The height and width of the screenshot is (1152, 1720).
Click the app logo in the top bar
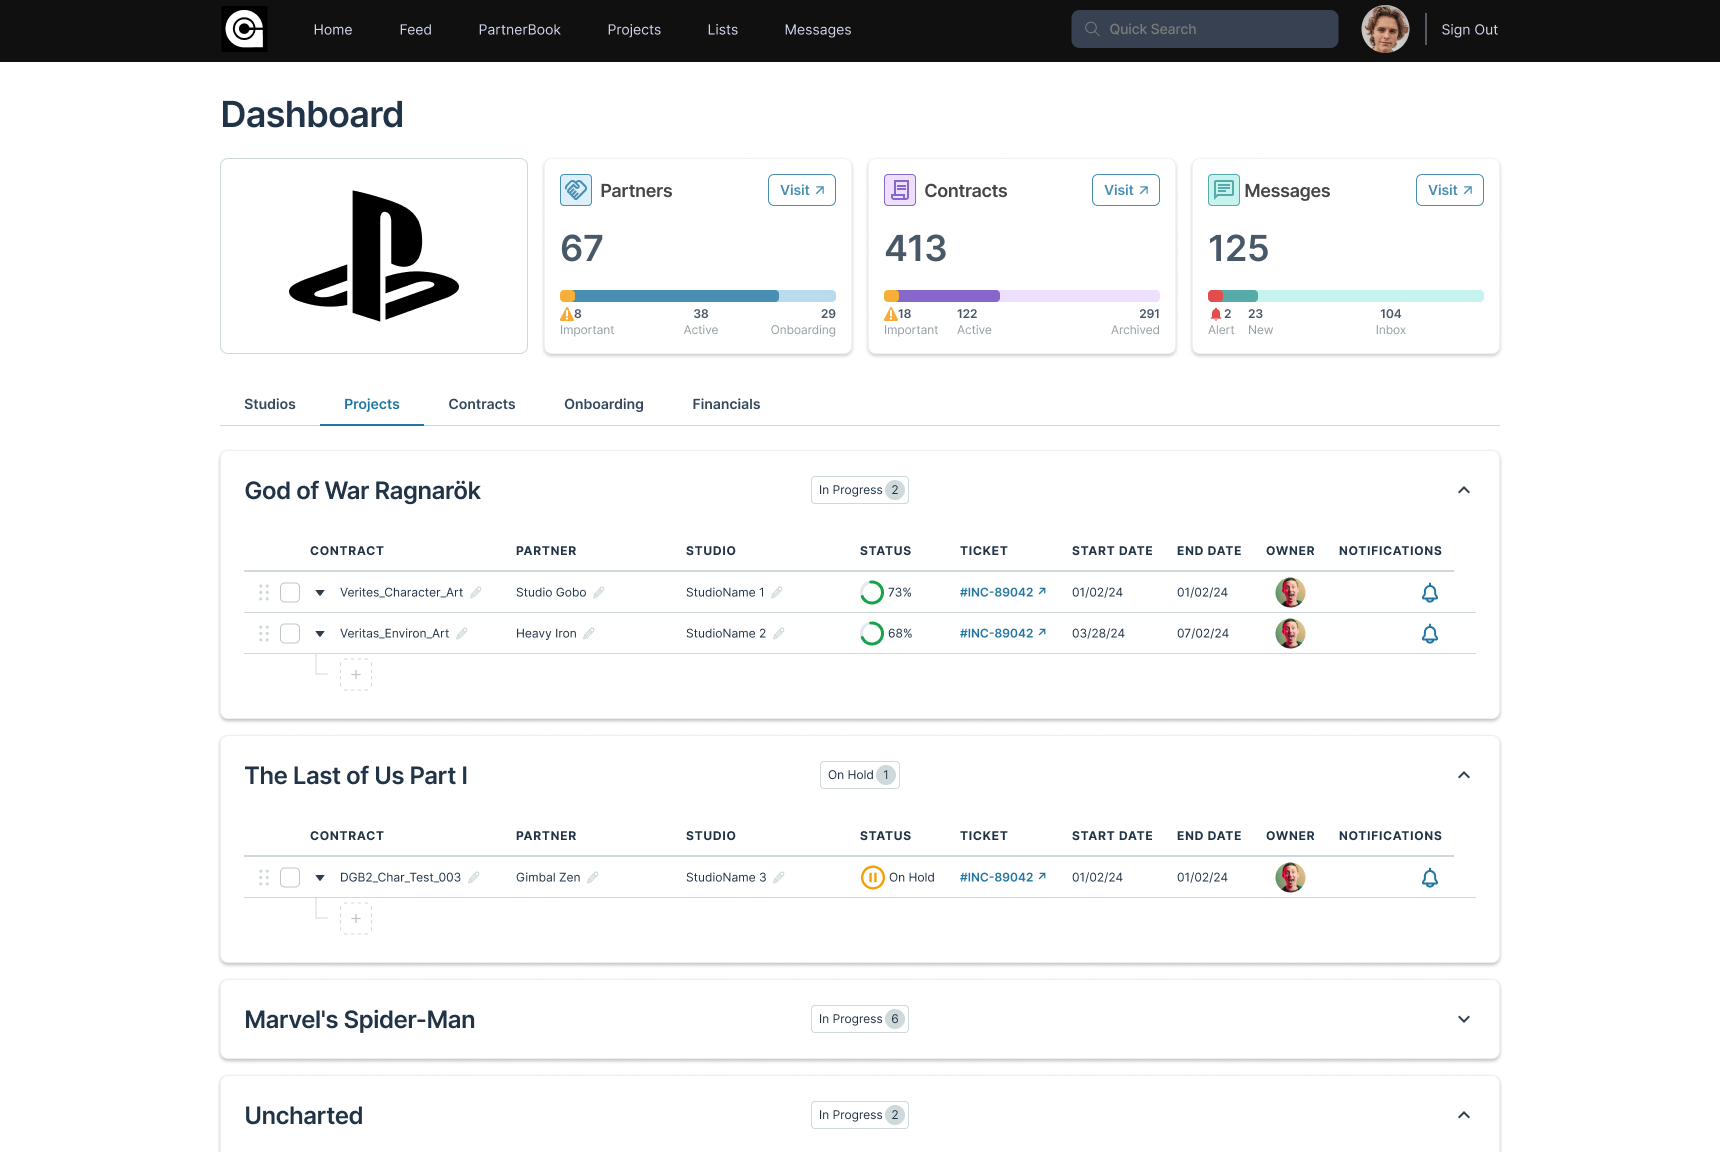tap(244, 29)
